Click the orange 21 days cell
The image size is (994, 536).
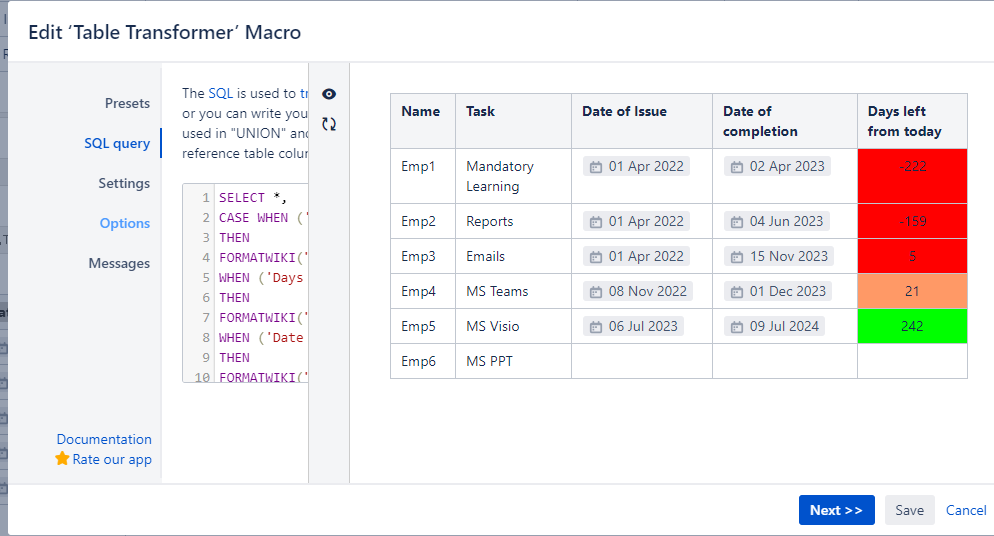(912, 291)
